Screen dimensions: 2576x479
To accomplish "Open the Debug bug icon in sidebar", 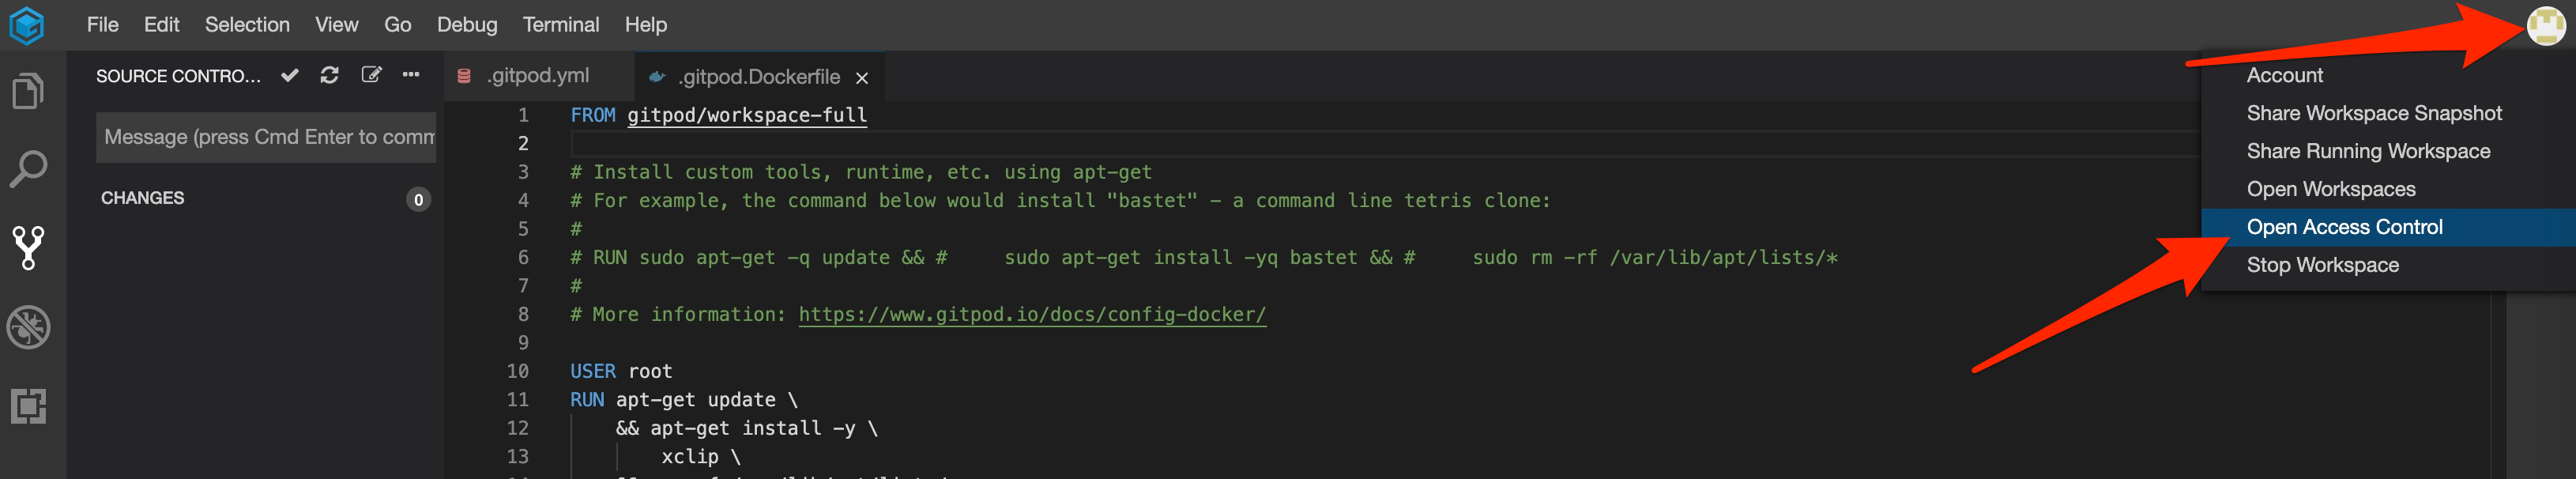I will coord(28,327).
